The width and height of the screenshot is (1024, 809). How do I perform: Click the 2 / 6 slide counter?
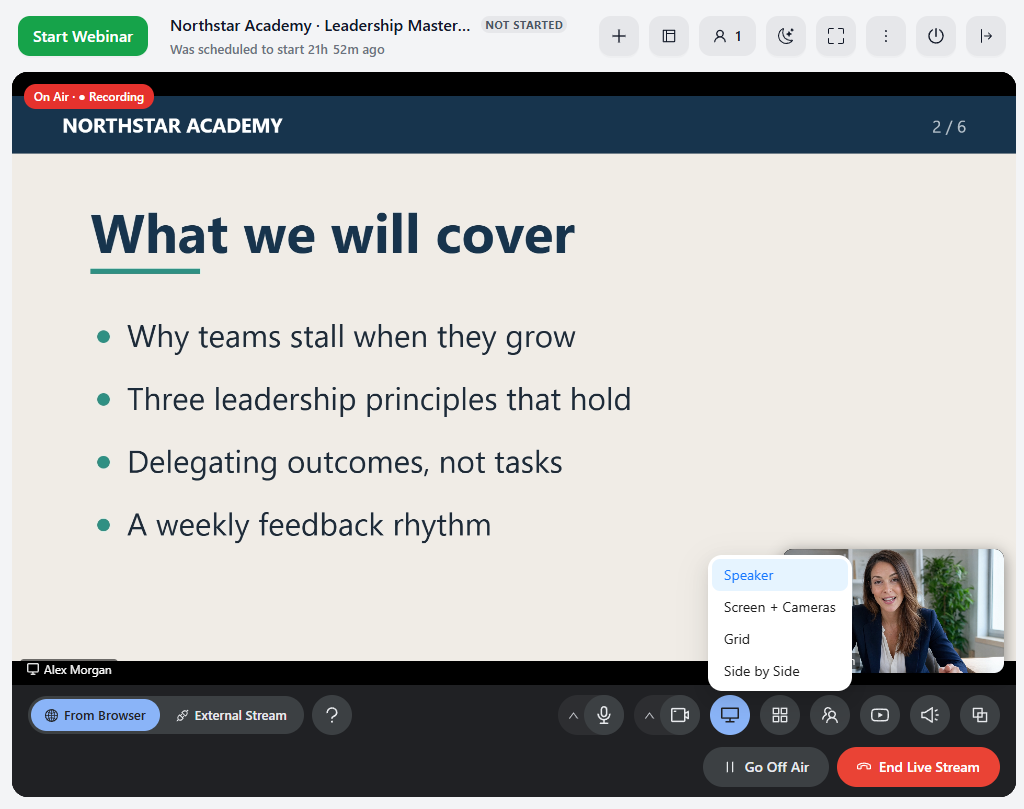coord(949,127)
